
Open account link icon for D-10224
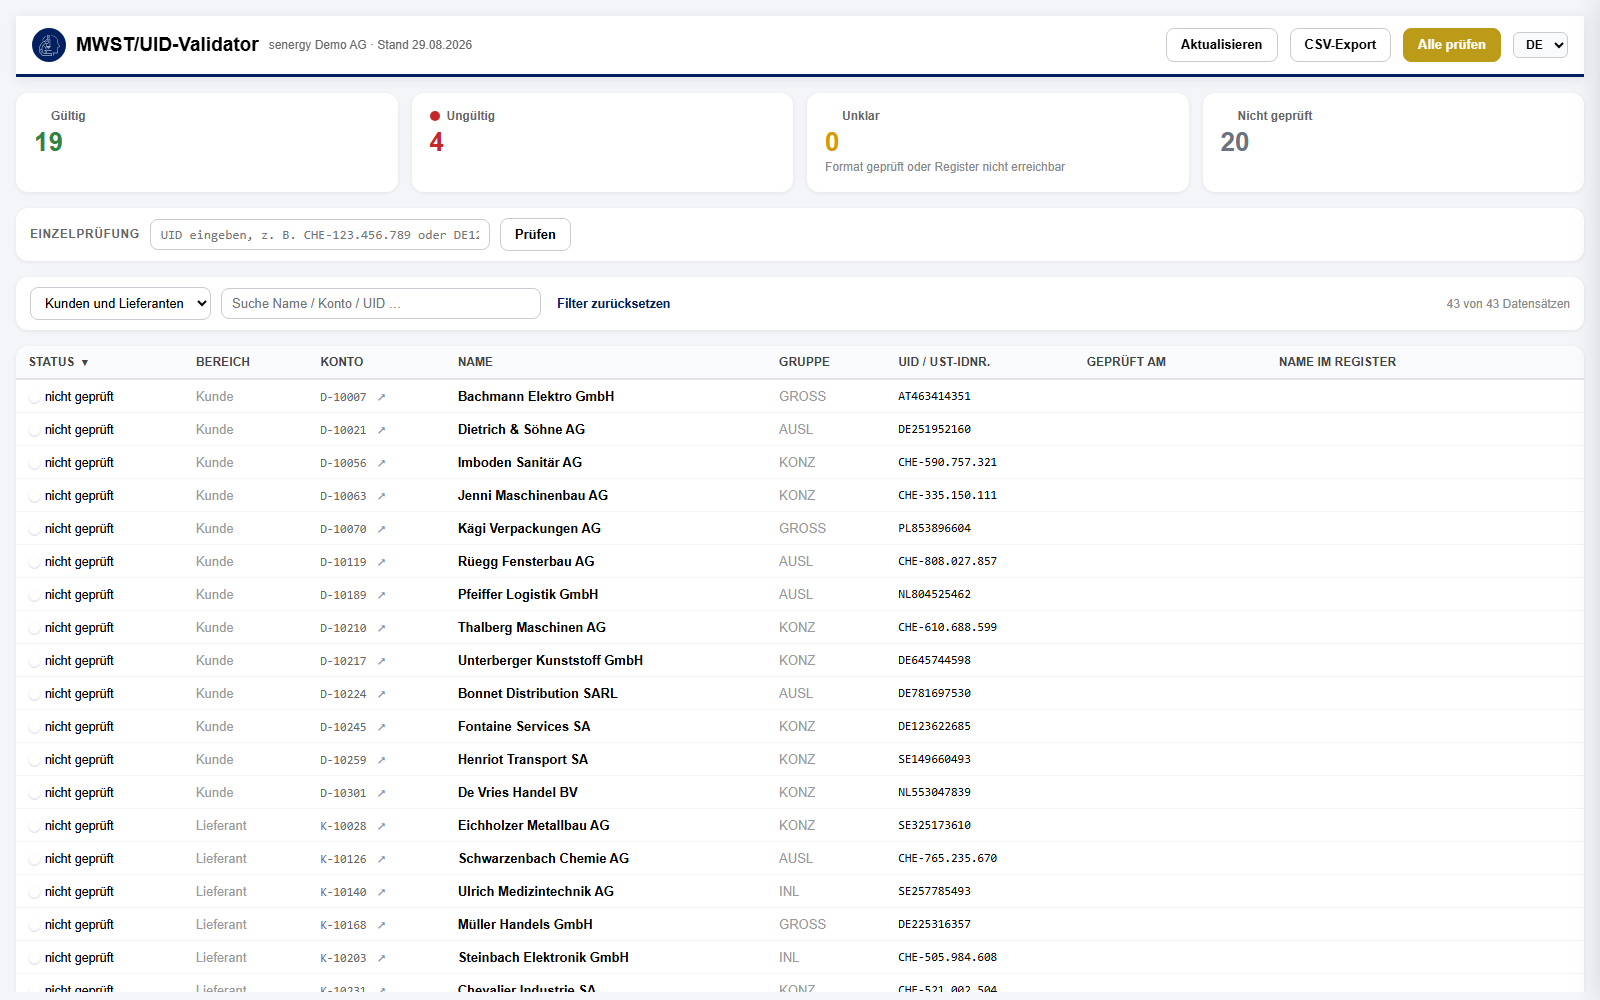[x=381, y=694]
